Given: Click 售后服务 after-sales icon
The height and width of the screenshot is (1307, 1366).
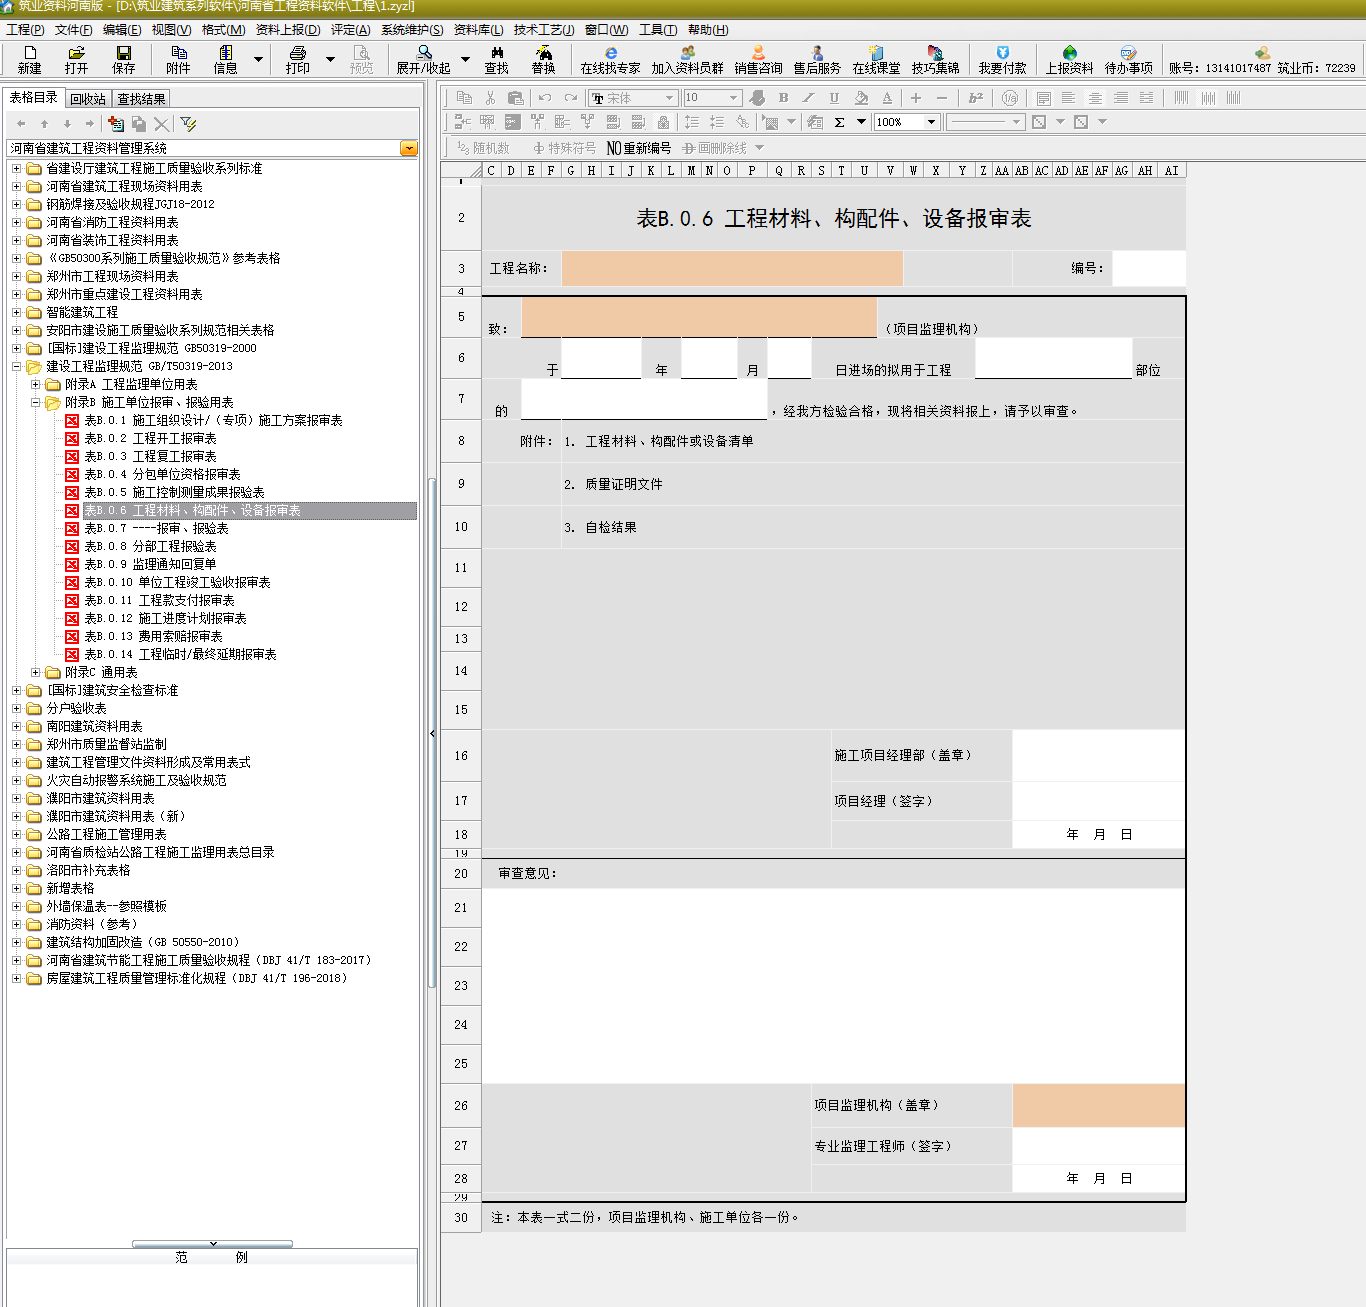Looking at the screenshot, I should point(817,60).
